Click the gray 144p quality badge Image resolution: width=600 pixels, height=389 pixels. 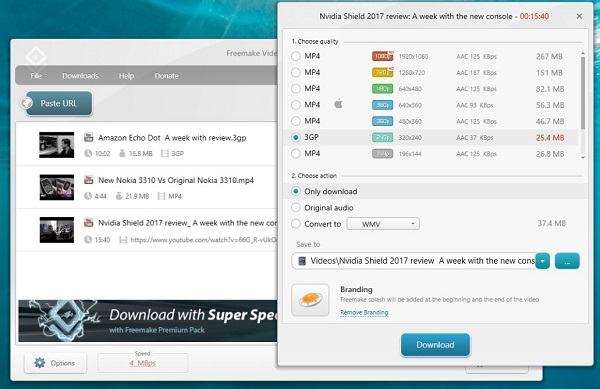383,154
